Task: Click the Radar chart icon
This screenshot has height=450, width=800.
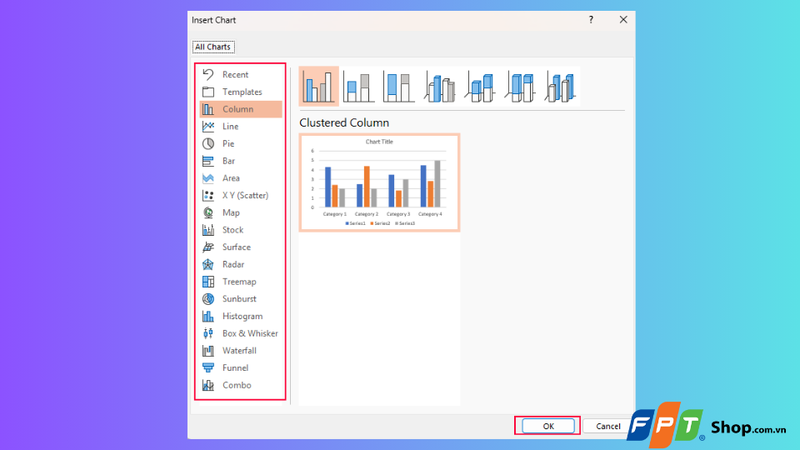Action: click(x=208, y=264)
